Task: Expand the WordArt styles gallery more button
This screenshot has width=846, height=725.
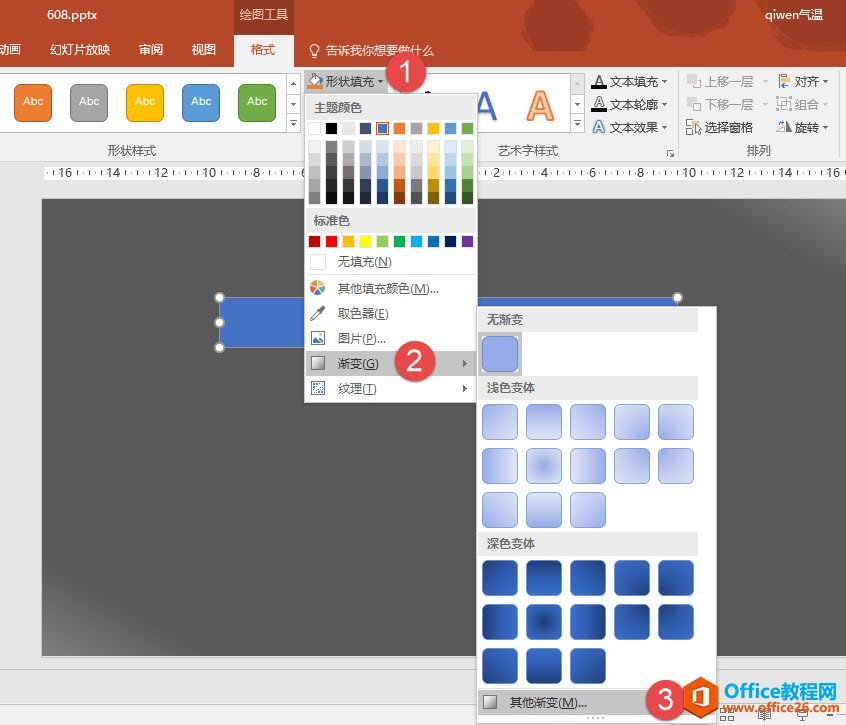Action: [x=577, y=124]
